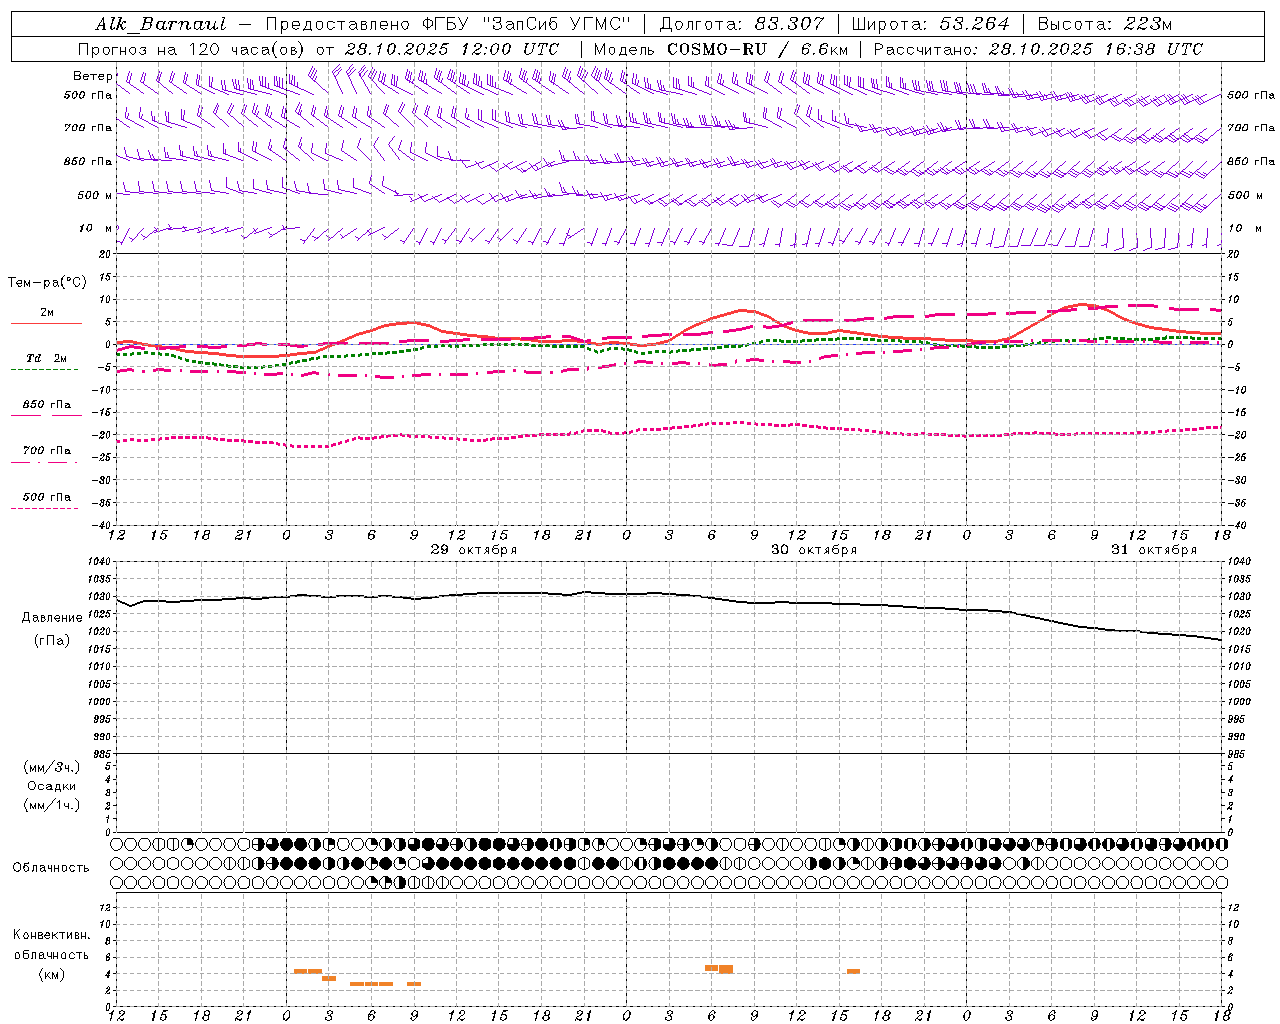Click the Осадки precipitation label
This screenshot has height=1024, width=1280.
click(52, 786)
